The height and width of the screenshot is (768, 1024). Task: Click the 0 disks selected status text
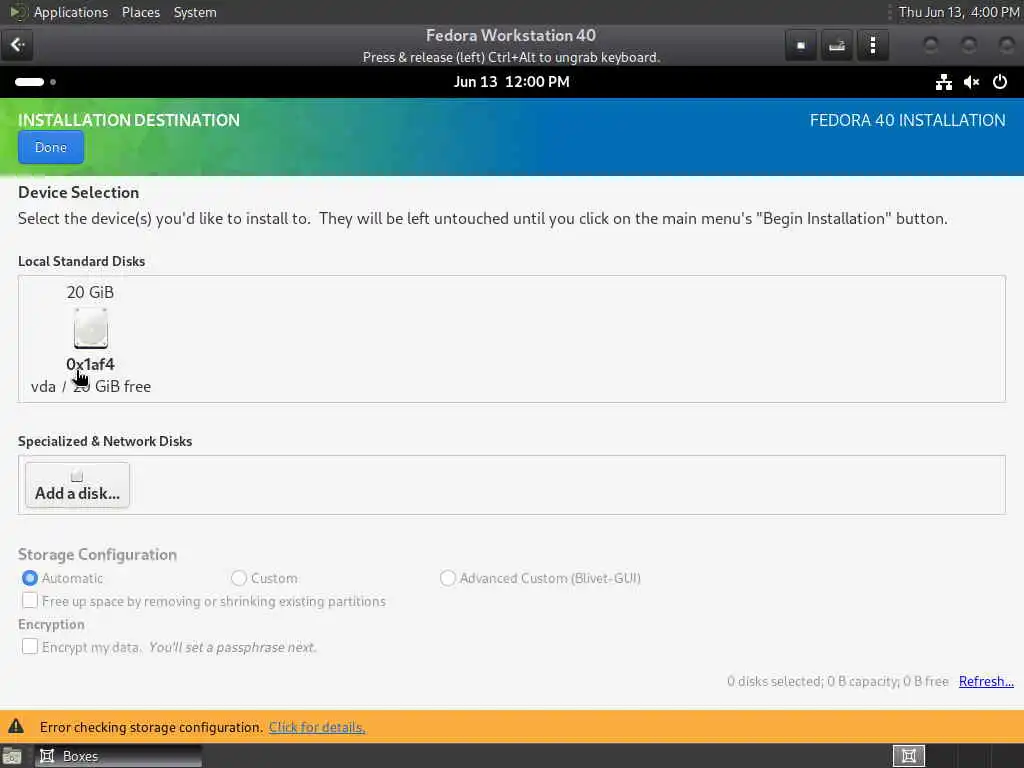pos(837,681)
